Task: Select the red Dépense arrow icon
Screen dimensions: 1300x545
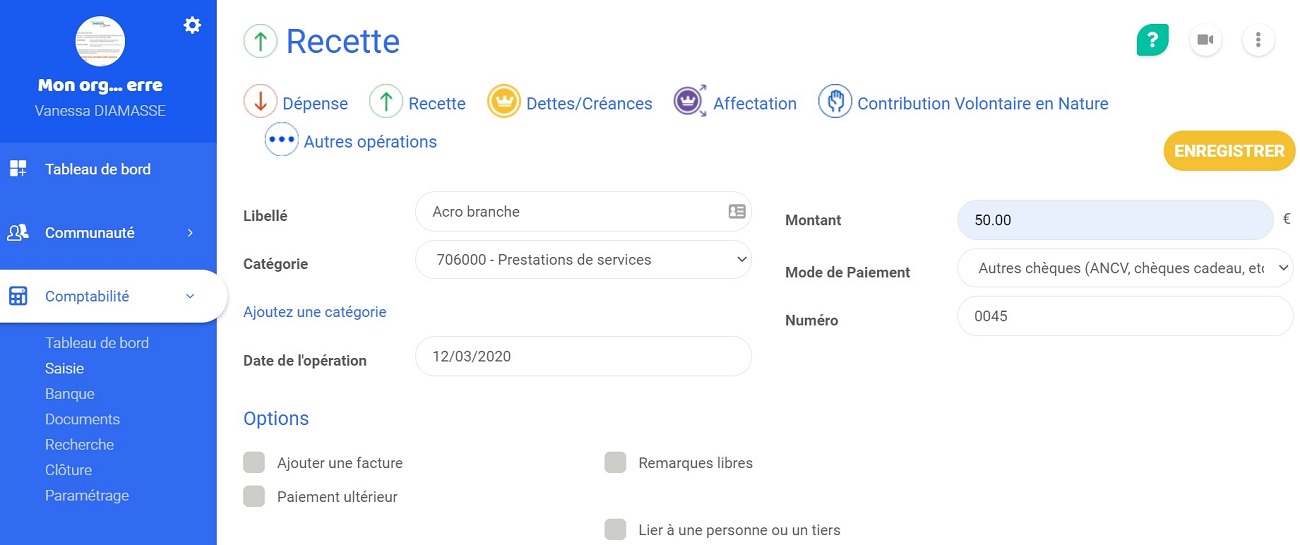Action: [x=260, y=102]
